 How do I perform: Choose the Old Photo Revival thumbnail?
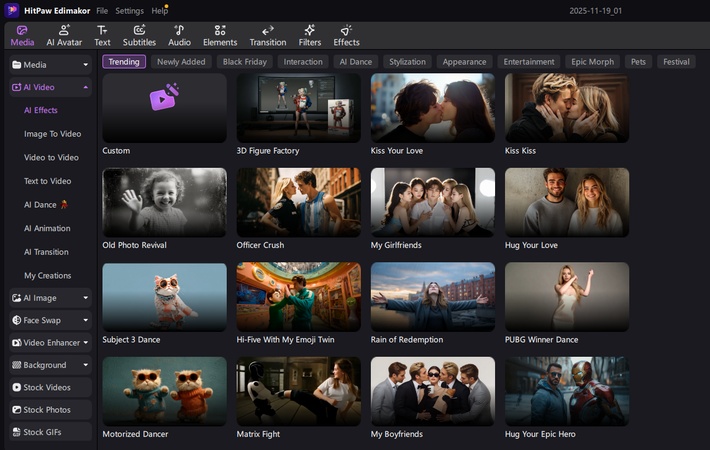click(164, 201)
